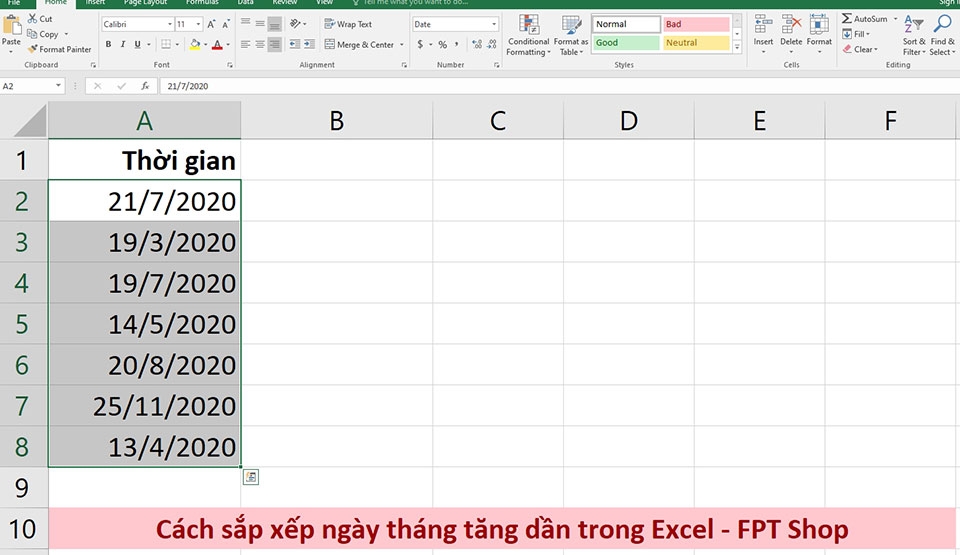Increase font size with the larger A icon
960x555 pixels.
pos(211,24)
